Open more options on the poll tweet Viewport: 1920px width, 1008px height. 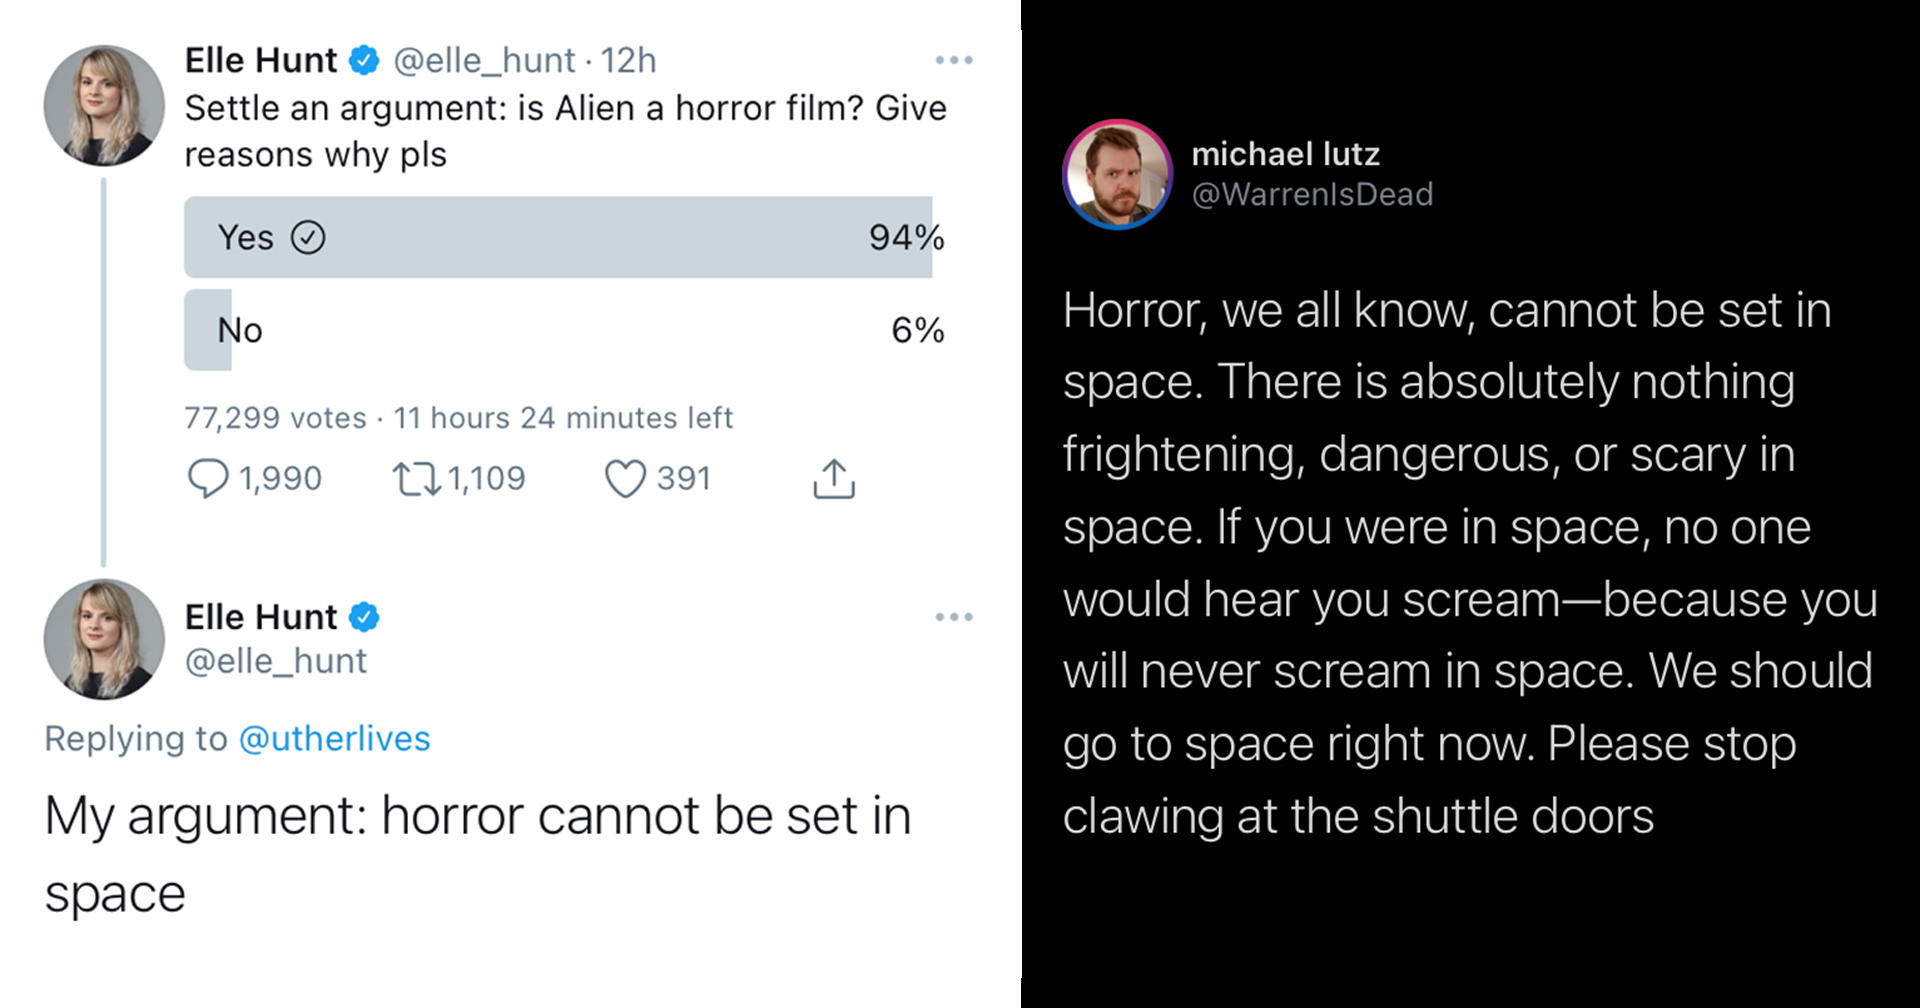(x=954, y=61)
